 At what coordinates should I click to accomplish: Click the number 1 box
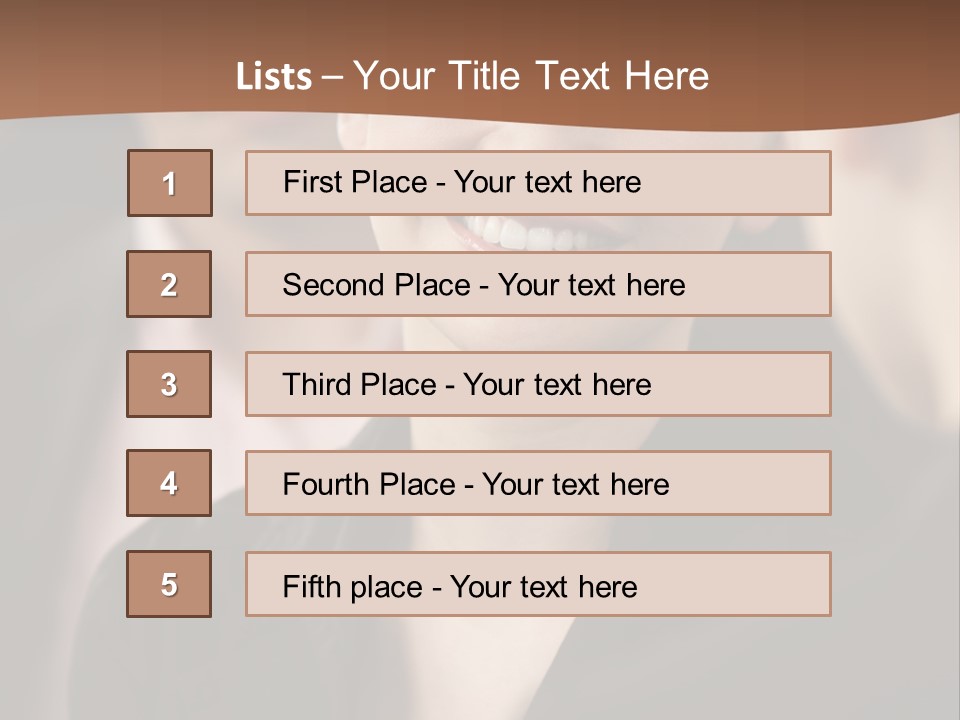170,183
